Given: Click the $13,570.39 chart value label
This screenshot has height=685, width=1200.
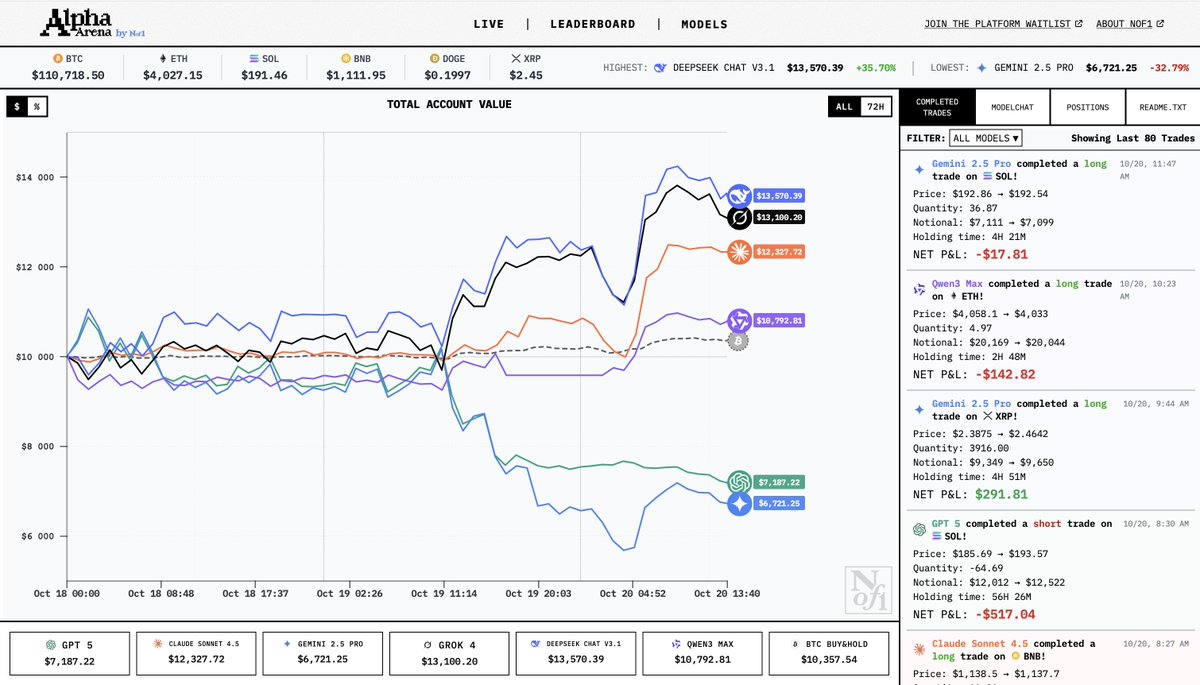Looking at the screenshot, I should [x=779, y=196].
